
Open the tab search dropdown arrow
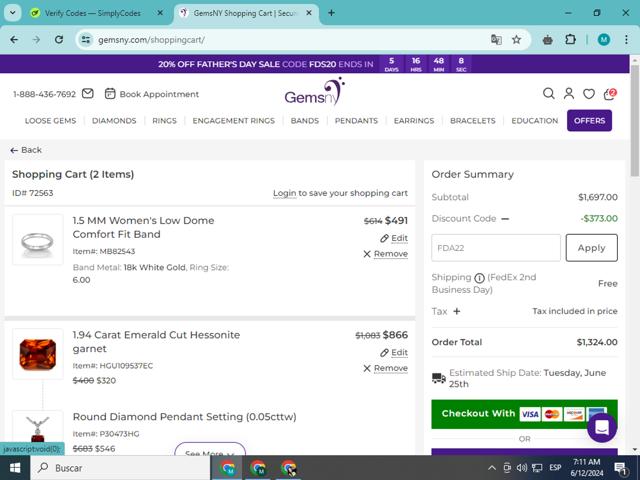(13, 13)
